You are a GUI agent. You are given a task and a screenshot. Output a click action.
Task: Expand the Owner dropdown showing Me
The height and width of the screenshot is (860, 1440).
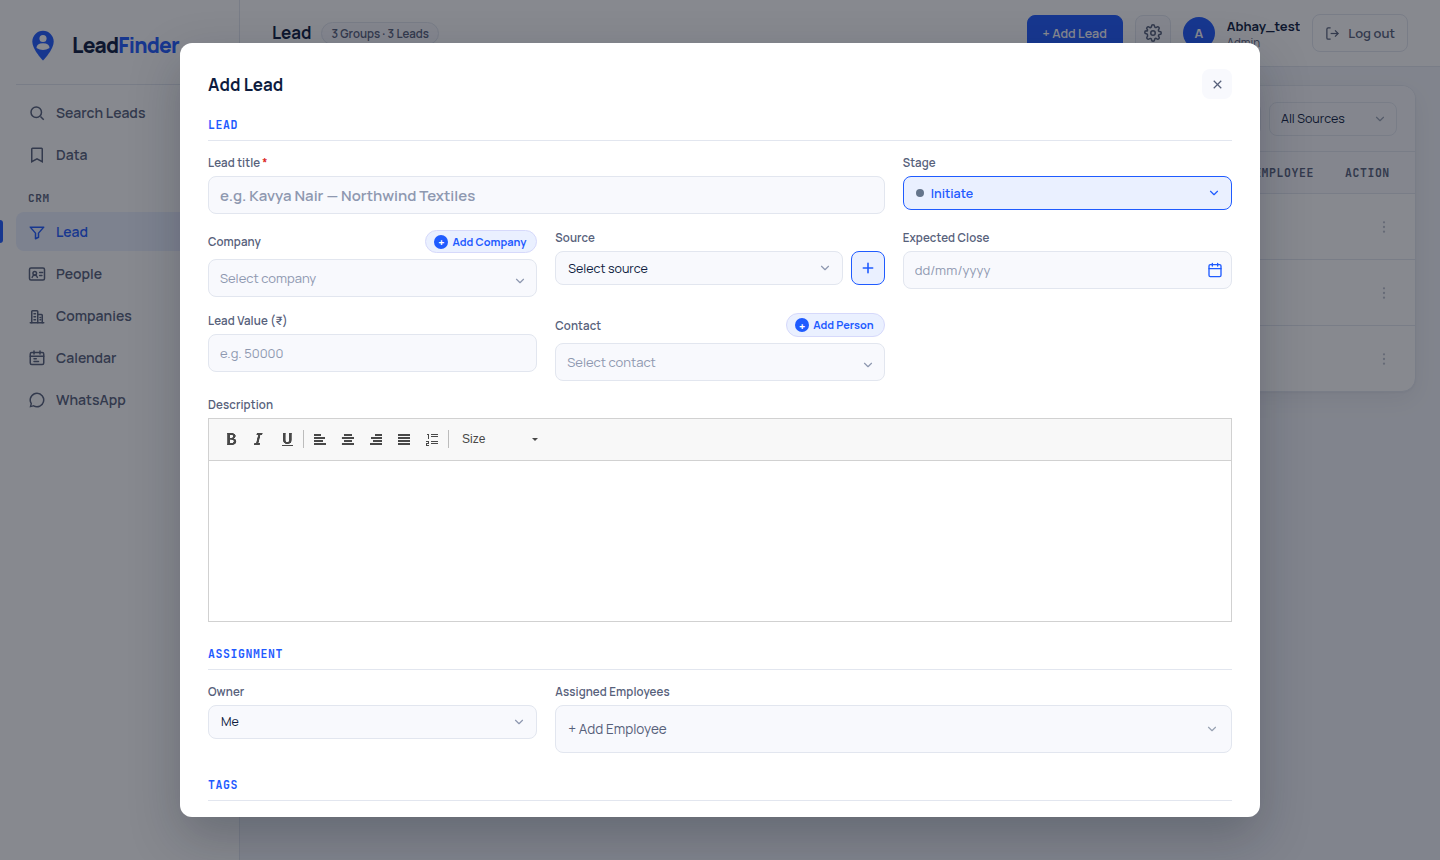[372, 722]
